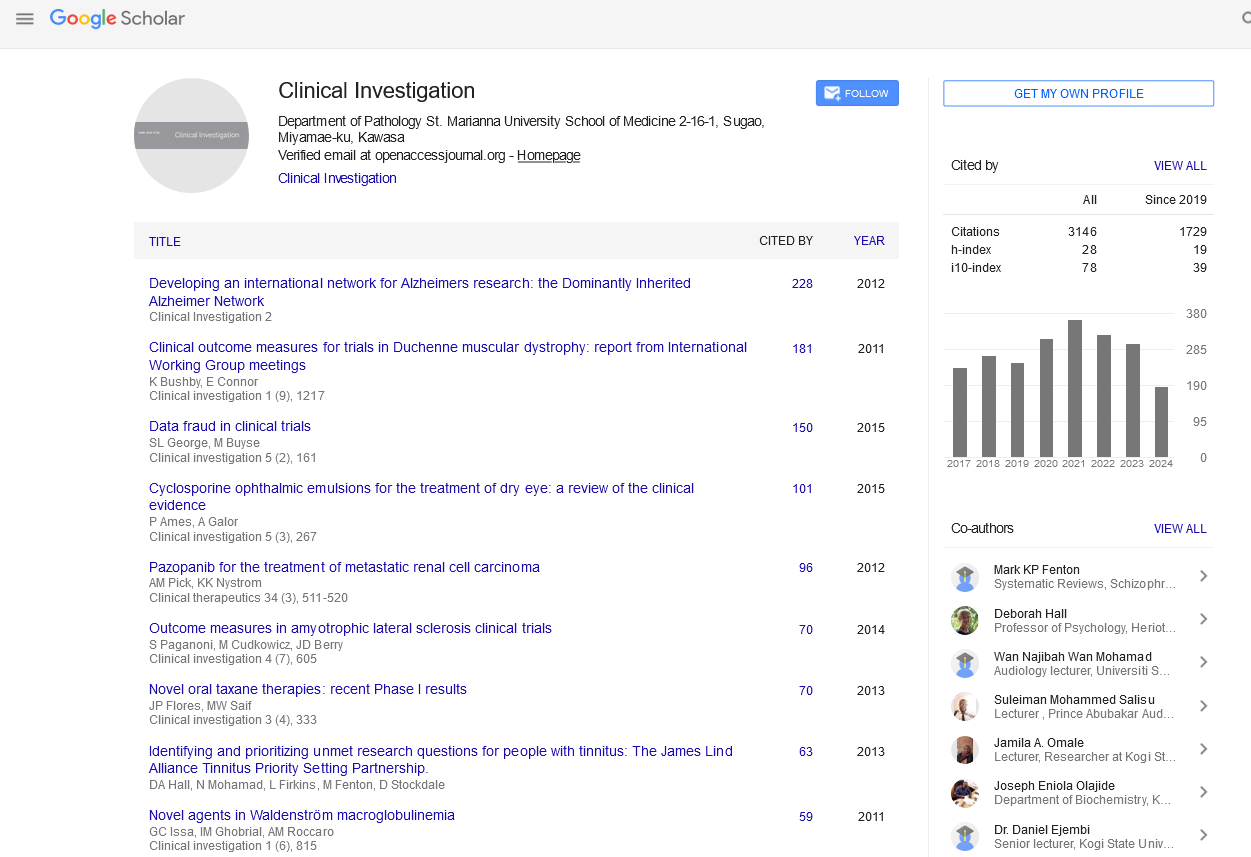Open Duchenne muscular dystrophy outcome measures article
Image resolution: width=1251 pixels, height=857 pixels.
(x=448, y=356)
